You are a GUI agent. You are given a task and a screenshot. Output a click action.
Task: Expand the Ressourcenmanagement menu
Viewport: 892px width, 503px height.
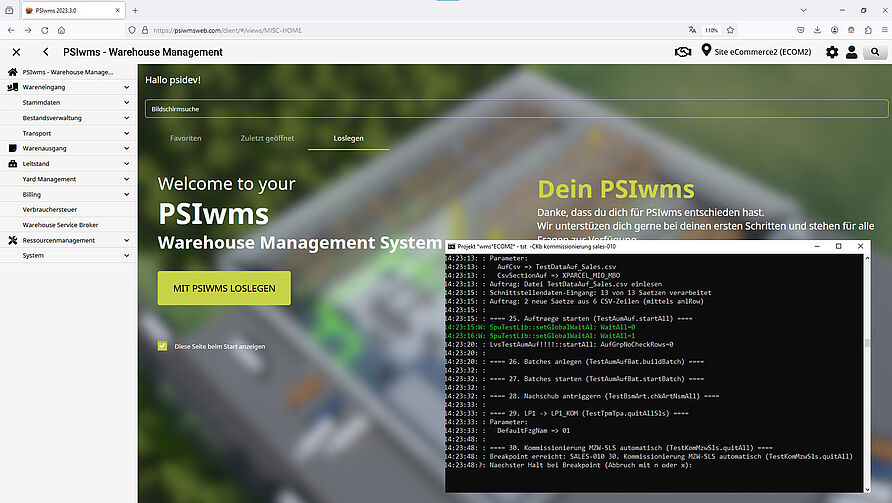pyautogui.click(x=126, y=241)
